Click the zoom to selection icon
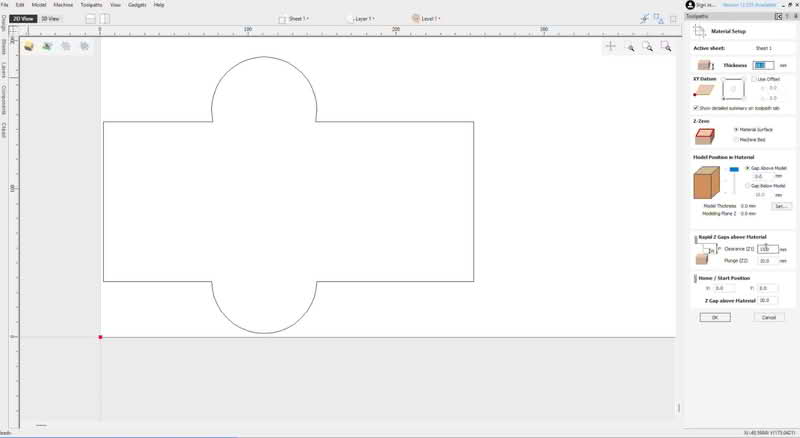Viewport: 800px width, 438px height. [666, 47]
